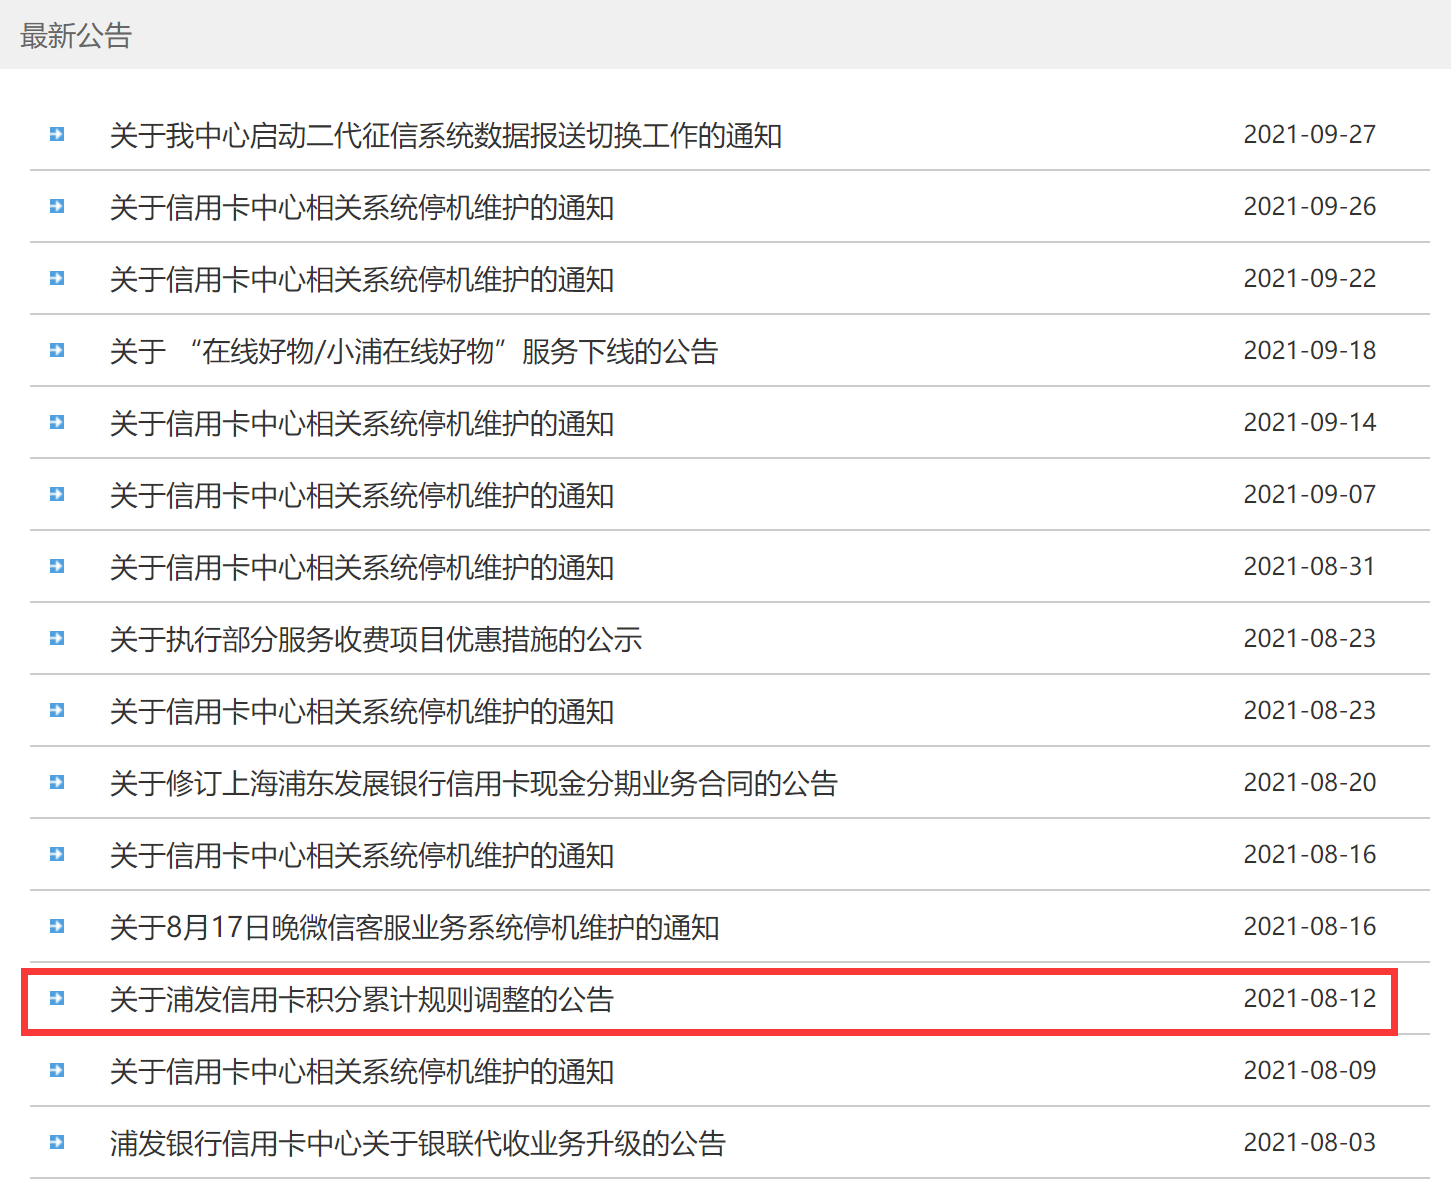This screenshot has width=1451, height=1190.
Task: Open 关于修订上海浦东发展银行信用卡现金分期业务合同的公告
Action: [474, 783]
